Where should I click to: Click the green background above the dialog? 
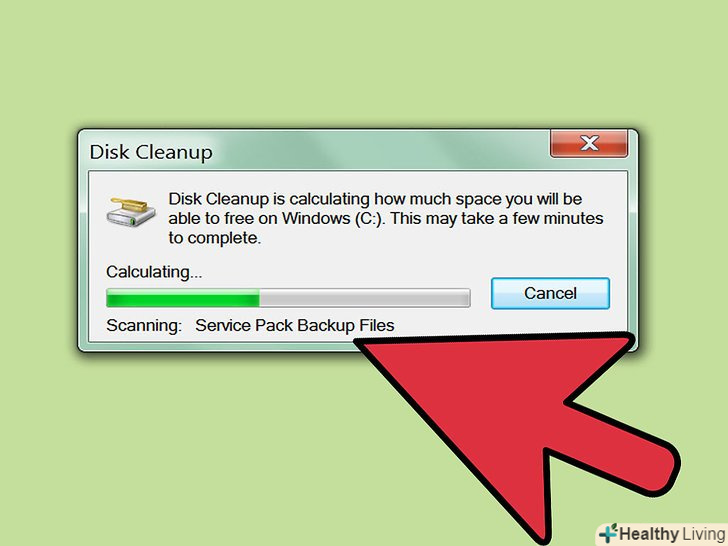(x=362, y=65)
